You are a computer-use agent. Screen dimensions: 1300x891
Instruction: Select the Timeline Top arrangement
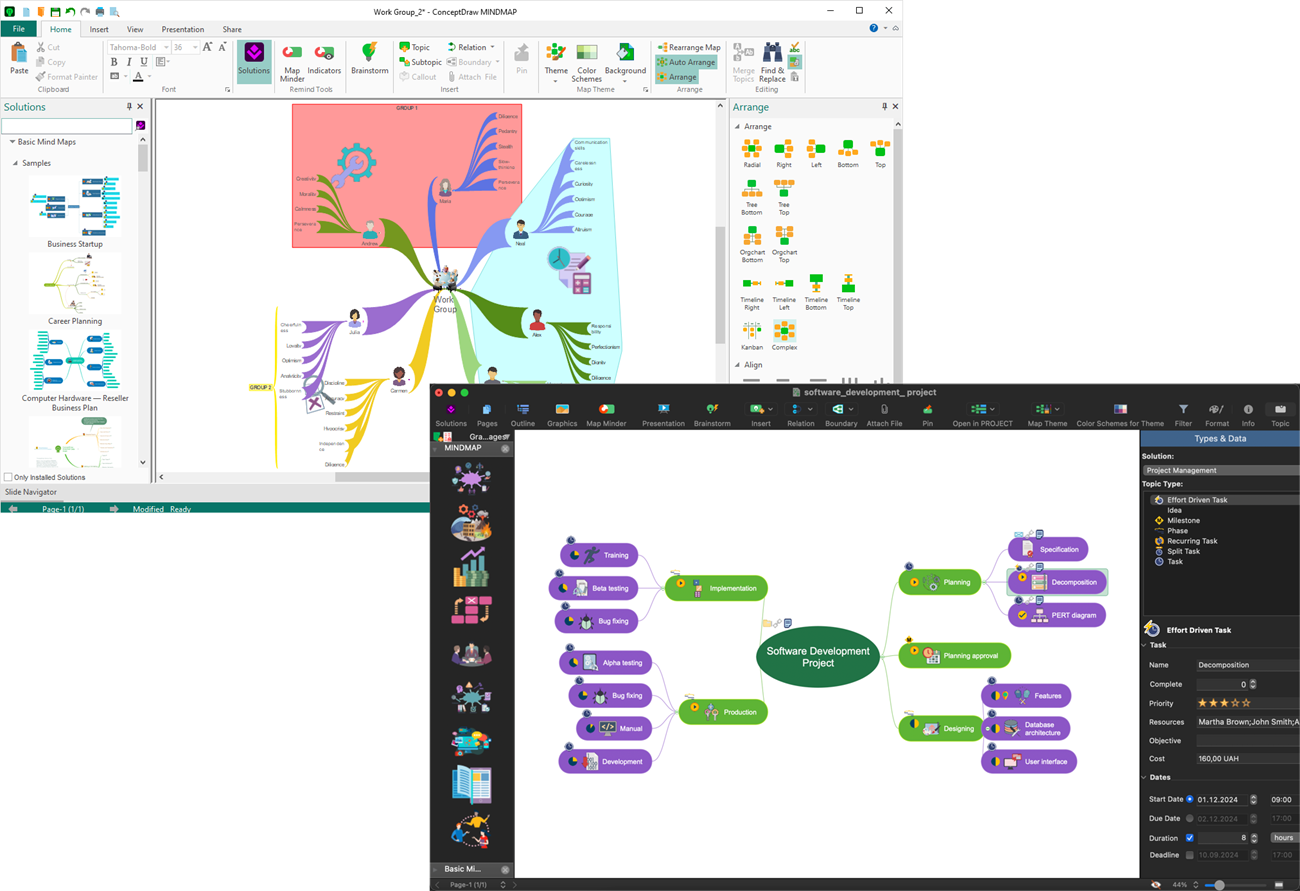pyautogui.click(x=848, y=292)
